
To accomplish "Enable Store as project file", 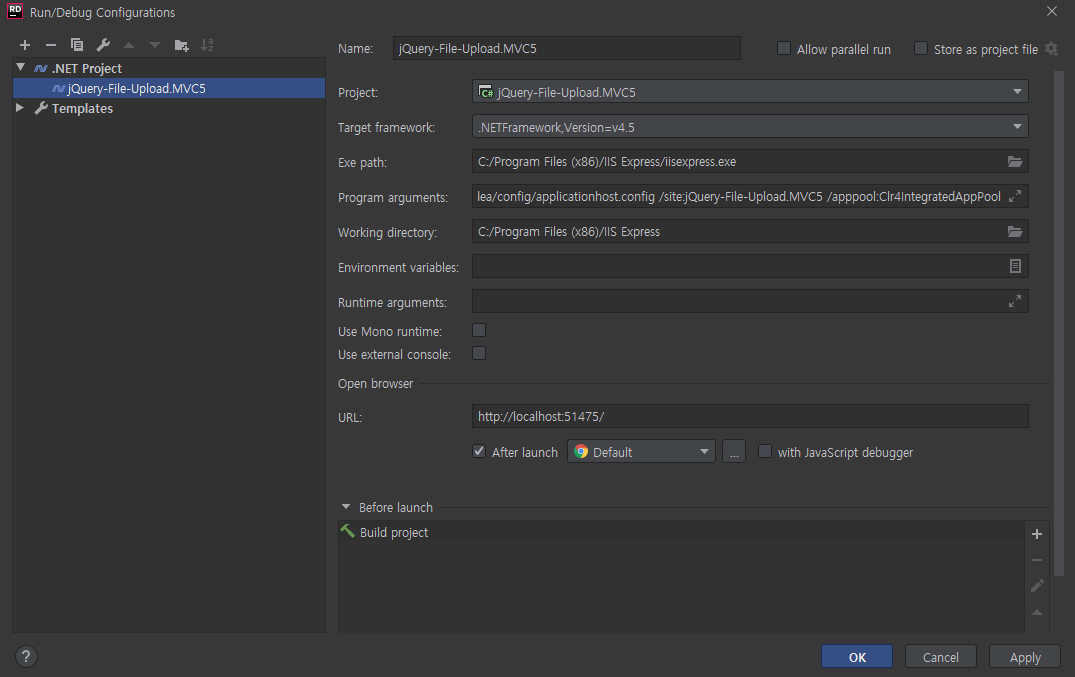I will click(920, 49).
